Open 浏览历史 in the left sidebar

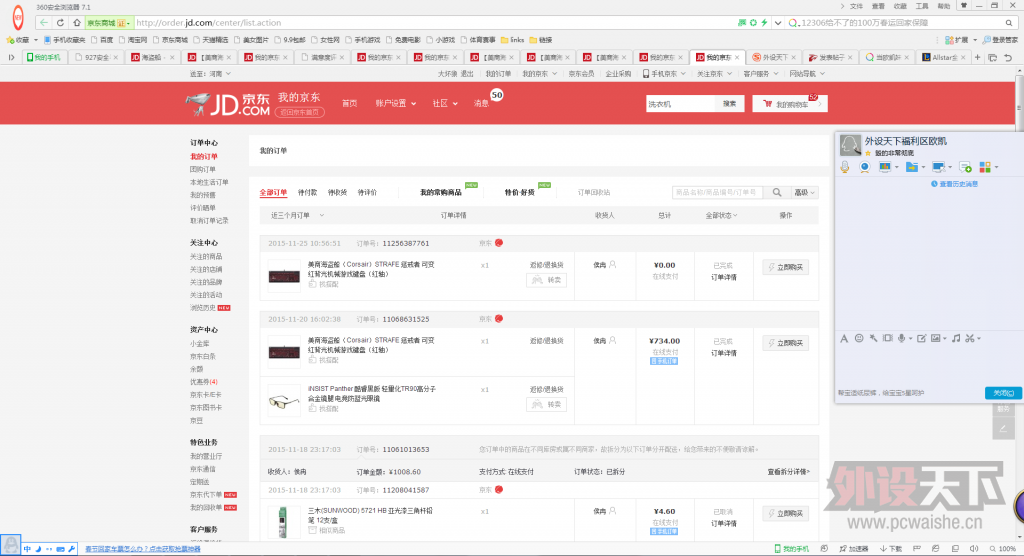[202, 307]
